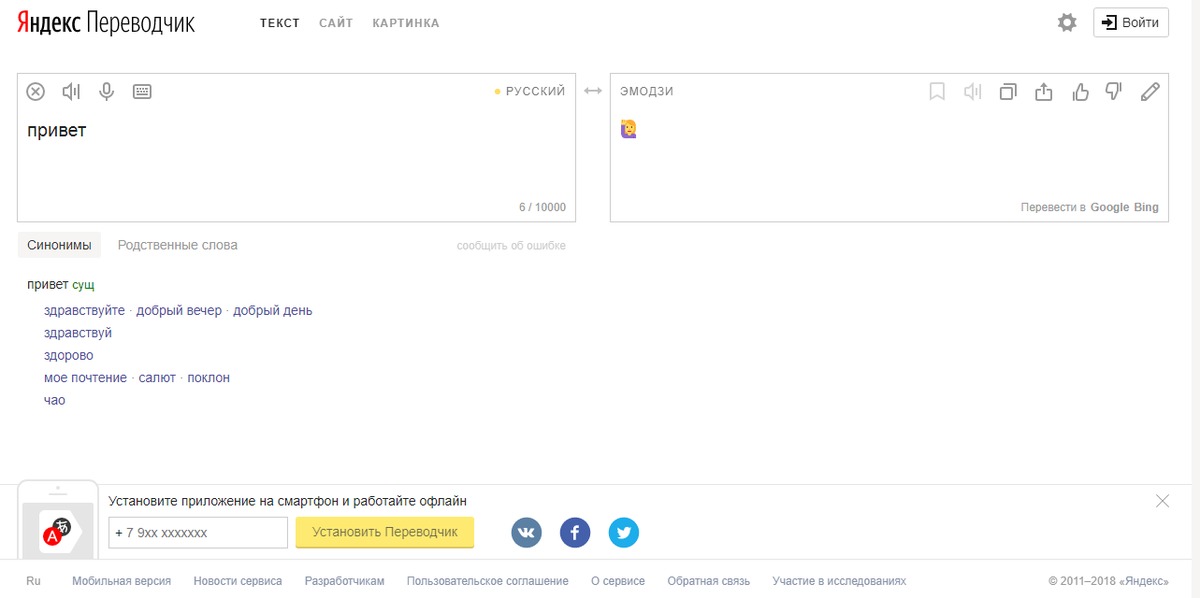Select synonym здравствуй
The image size is (1200, 598).
tap(78, 333)
